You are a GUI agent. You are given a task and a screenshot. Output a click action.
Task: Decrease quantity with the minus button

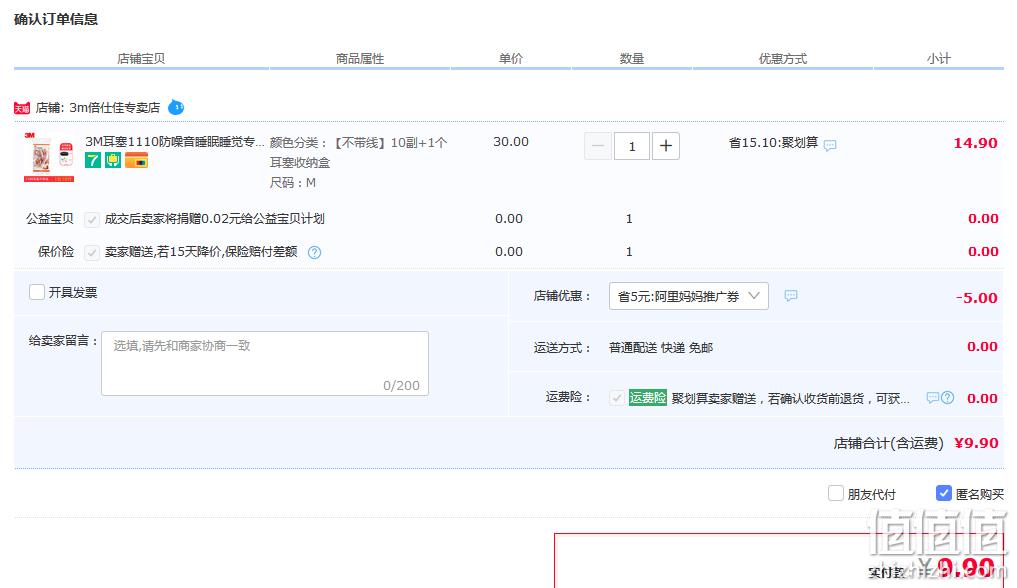click(x=597, y=146)
